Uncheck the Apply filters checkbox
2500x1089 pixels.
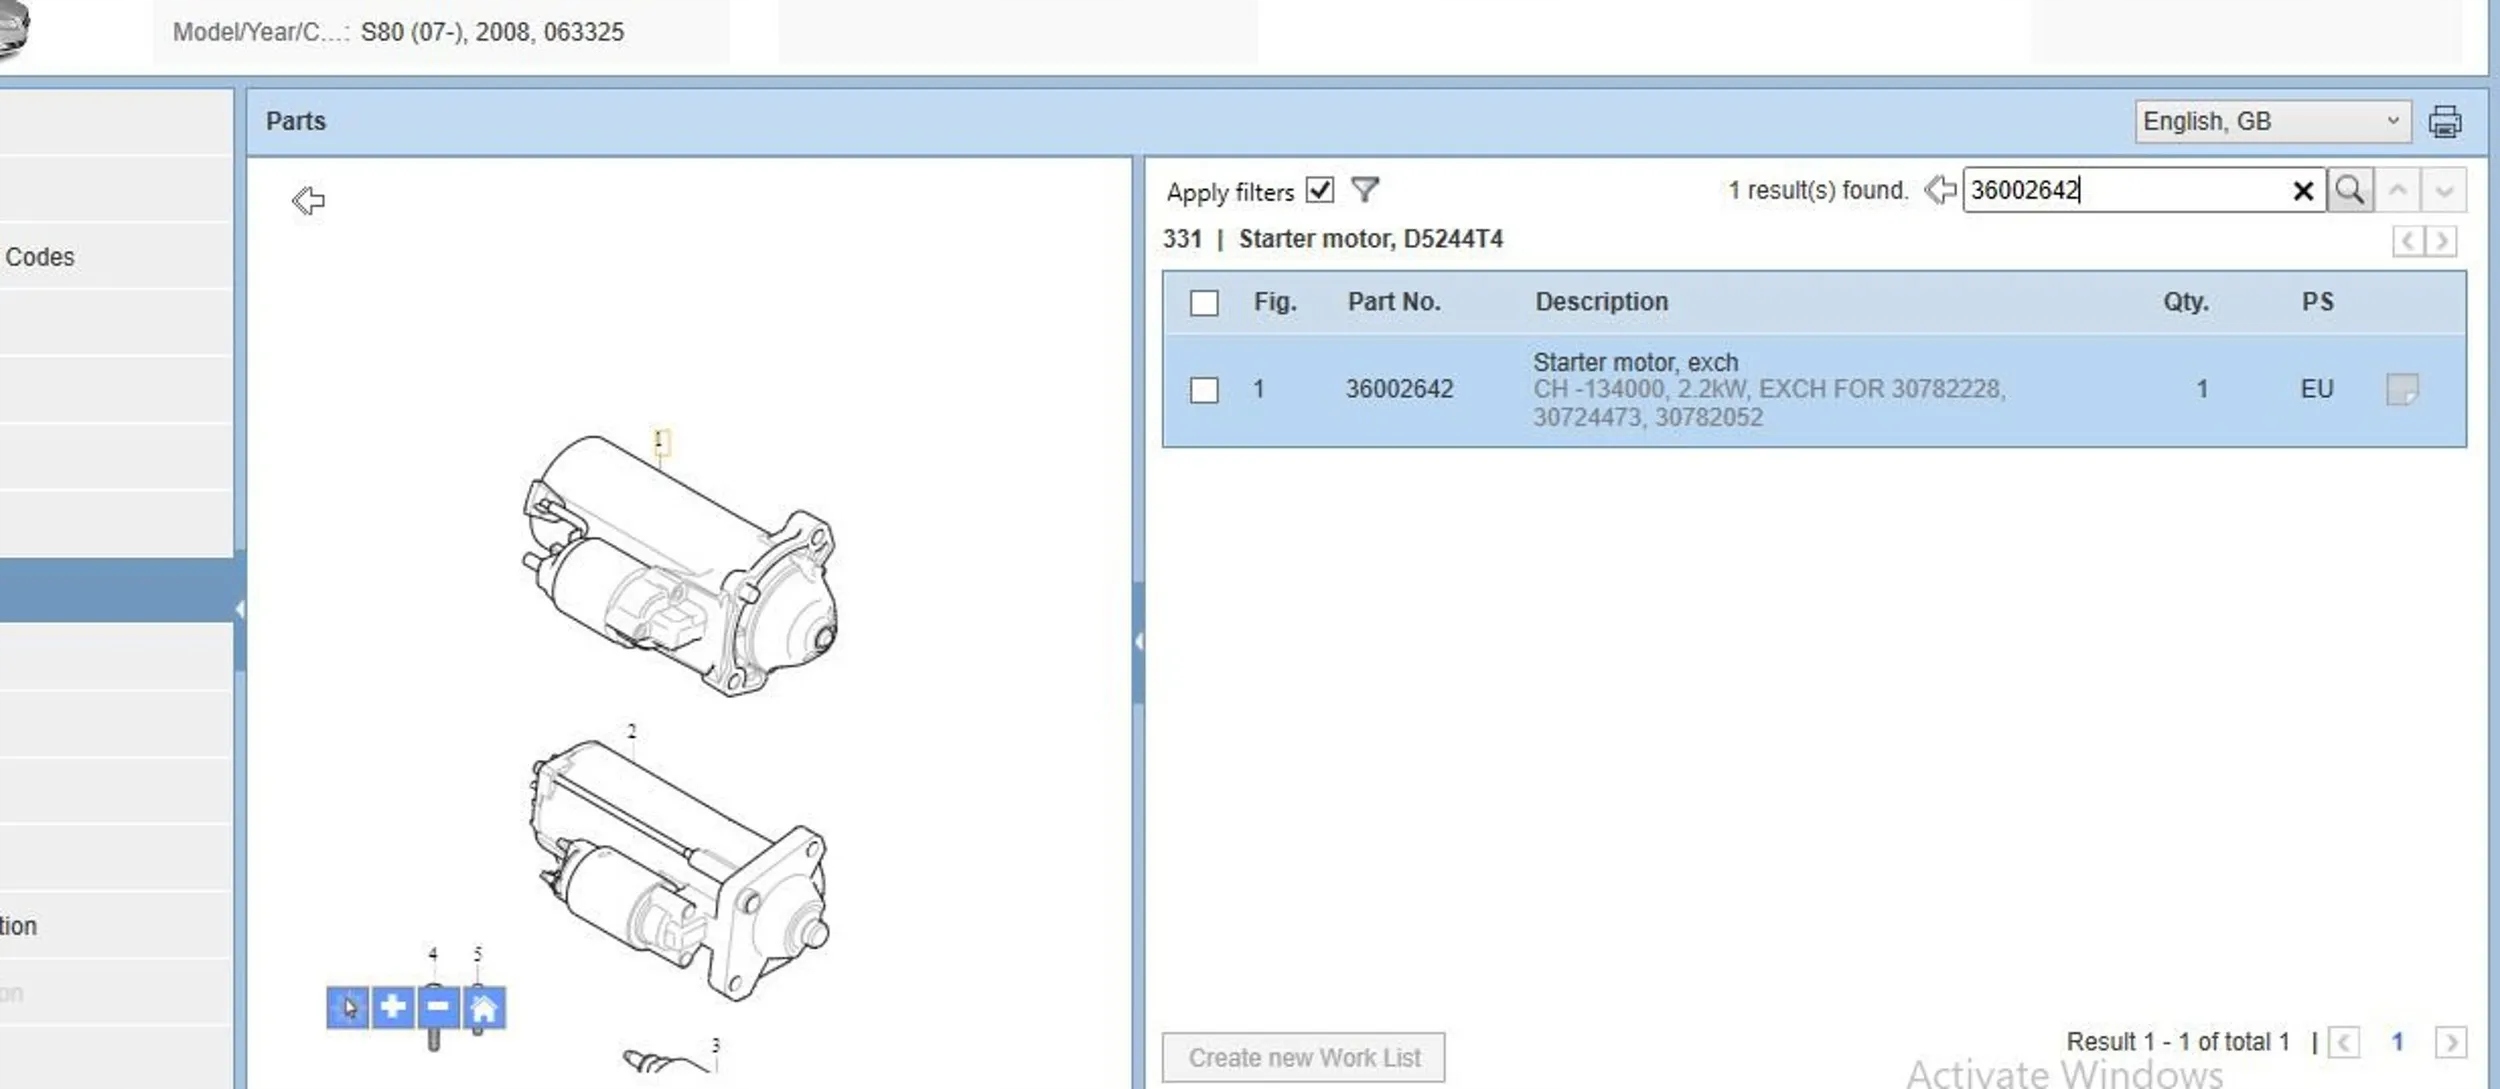[1319, 190]
